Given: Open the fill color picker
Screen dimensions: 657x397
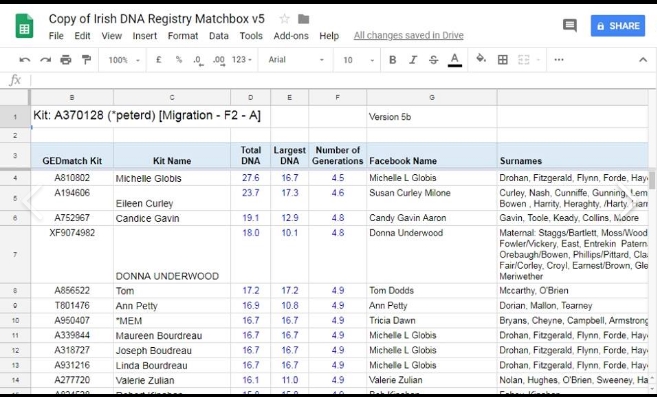Looking at the screenshot, I should 481,59.
